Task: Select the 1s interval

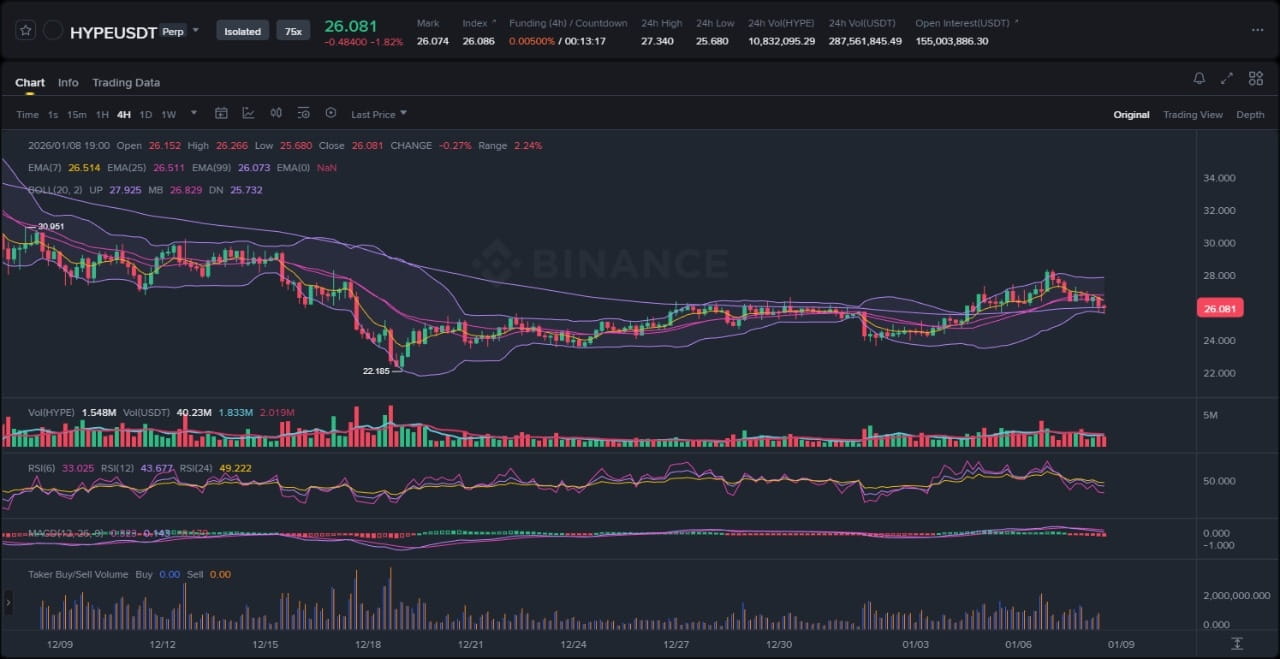Action: coord(53,114)
